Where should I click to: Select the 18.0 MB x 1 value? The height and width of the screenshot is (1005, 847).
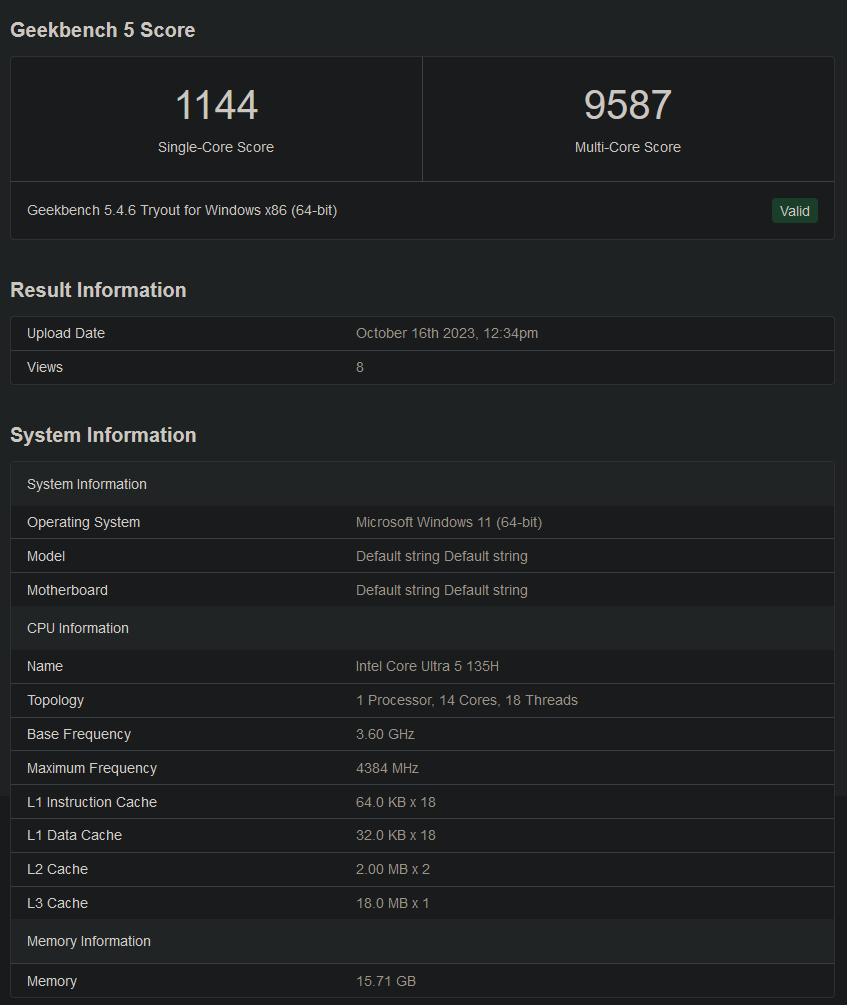392,904
